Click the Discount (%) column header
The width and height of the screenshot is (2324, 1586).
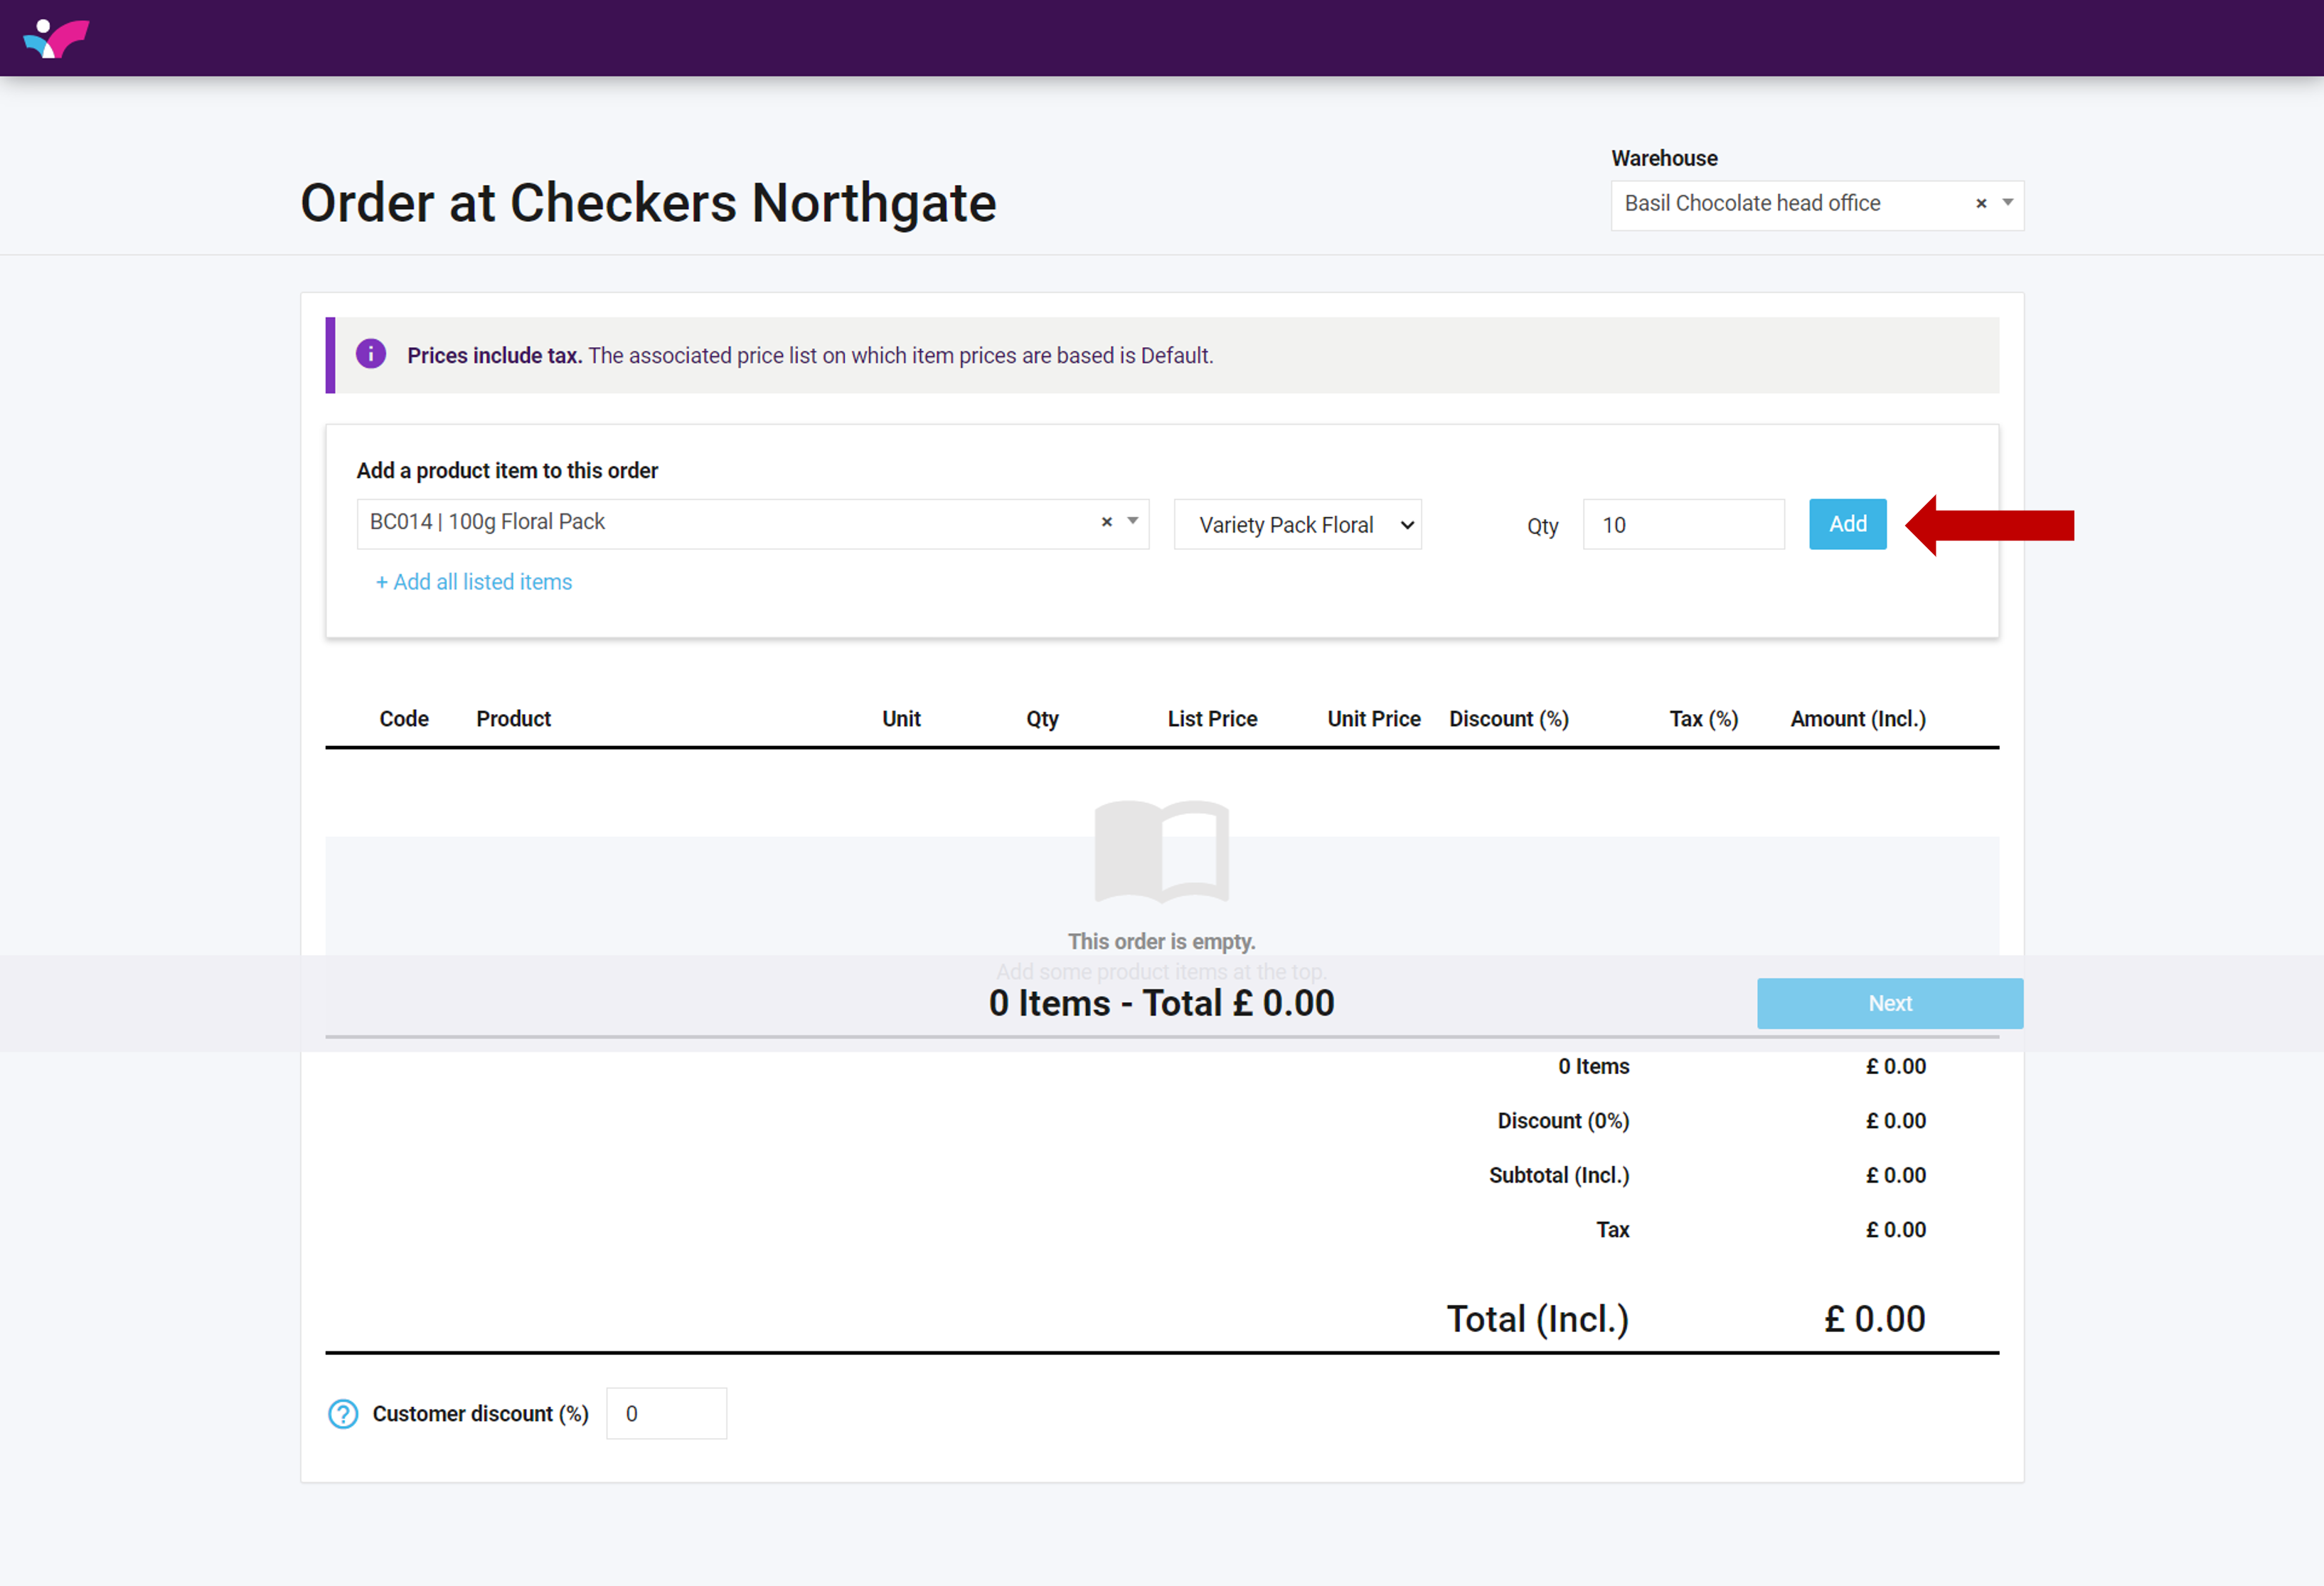[x=1508, y=719]
